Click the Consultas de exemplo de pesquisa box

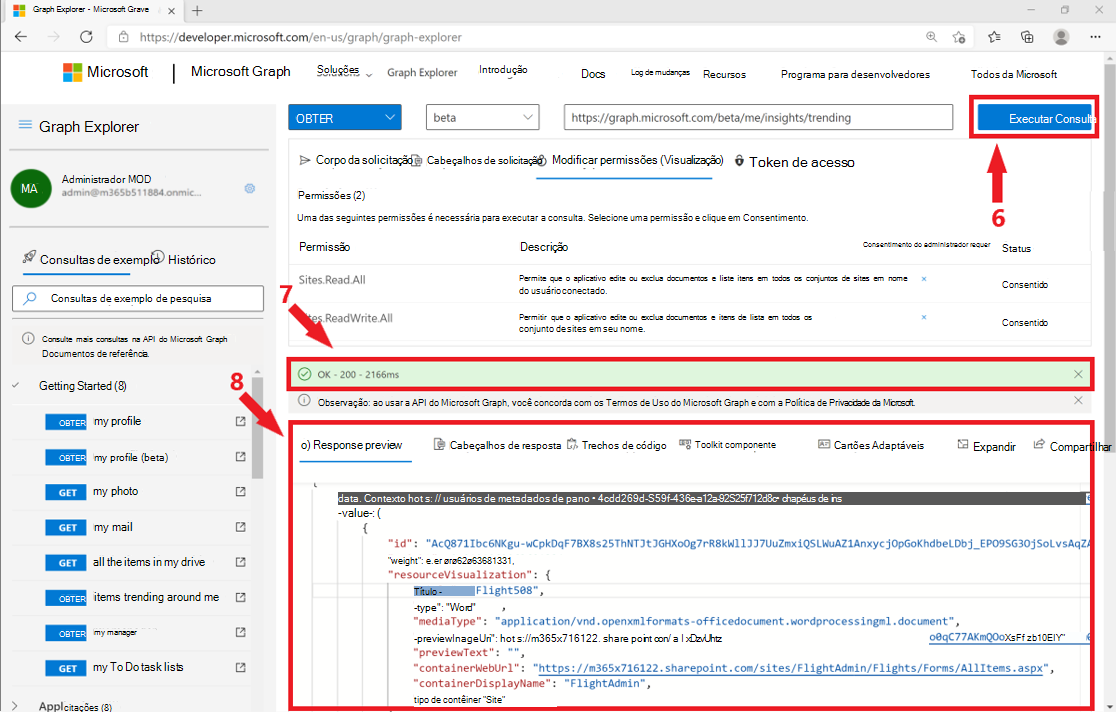point(138,298)
